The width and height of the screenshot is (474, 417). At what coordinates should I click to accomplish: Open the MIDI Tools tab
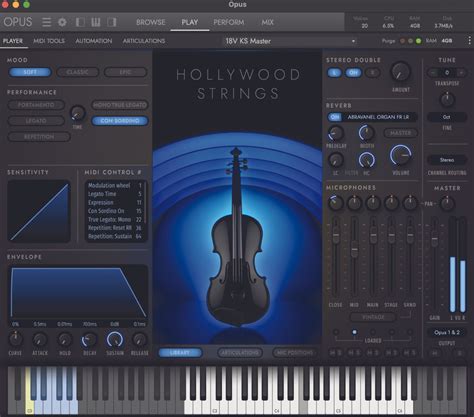pyautogui.click(x=49, y=41)
